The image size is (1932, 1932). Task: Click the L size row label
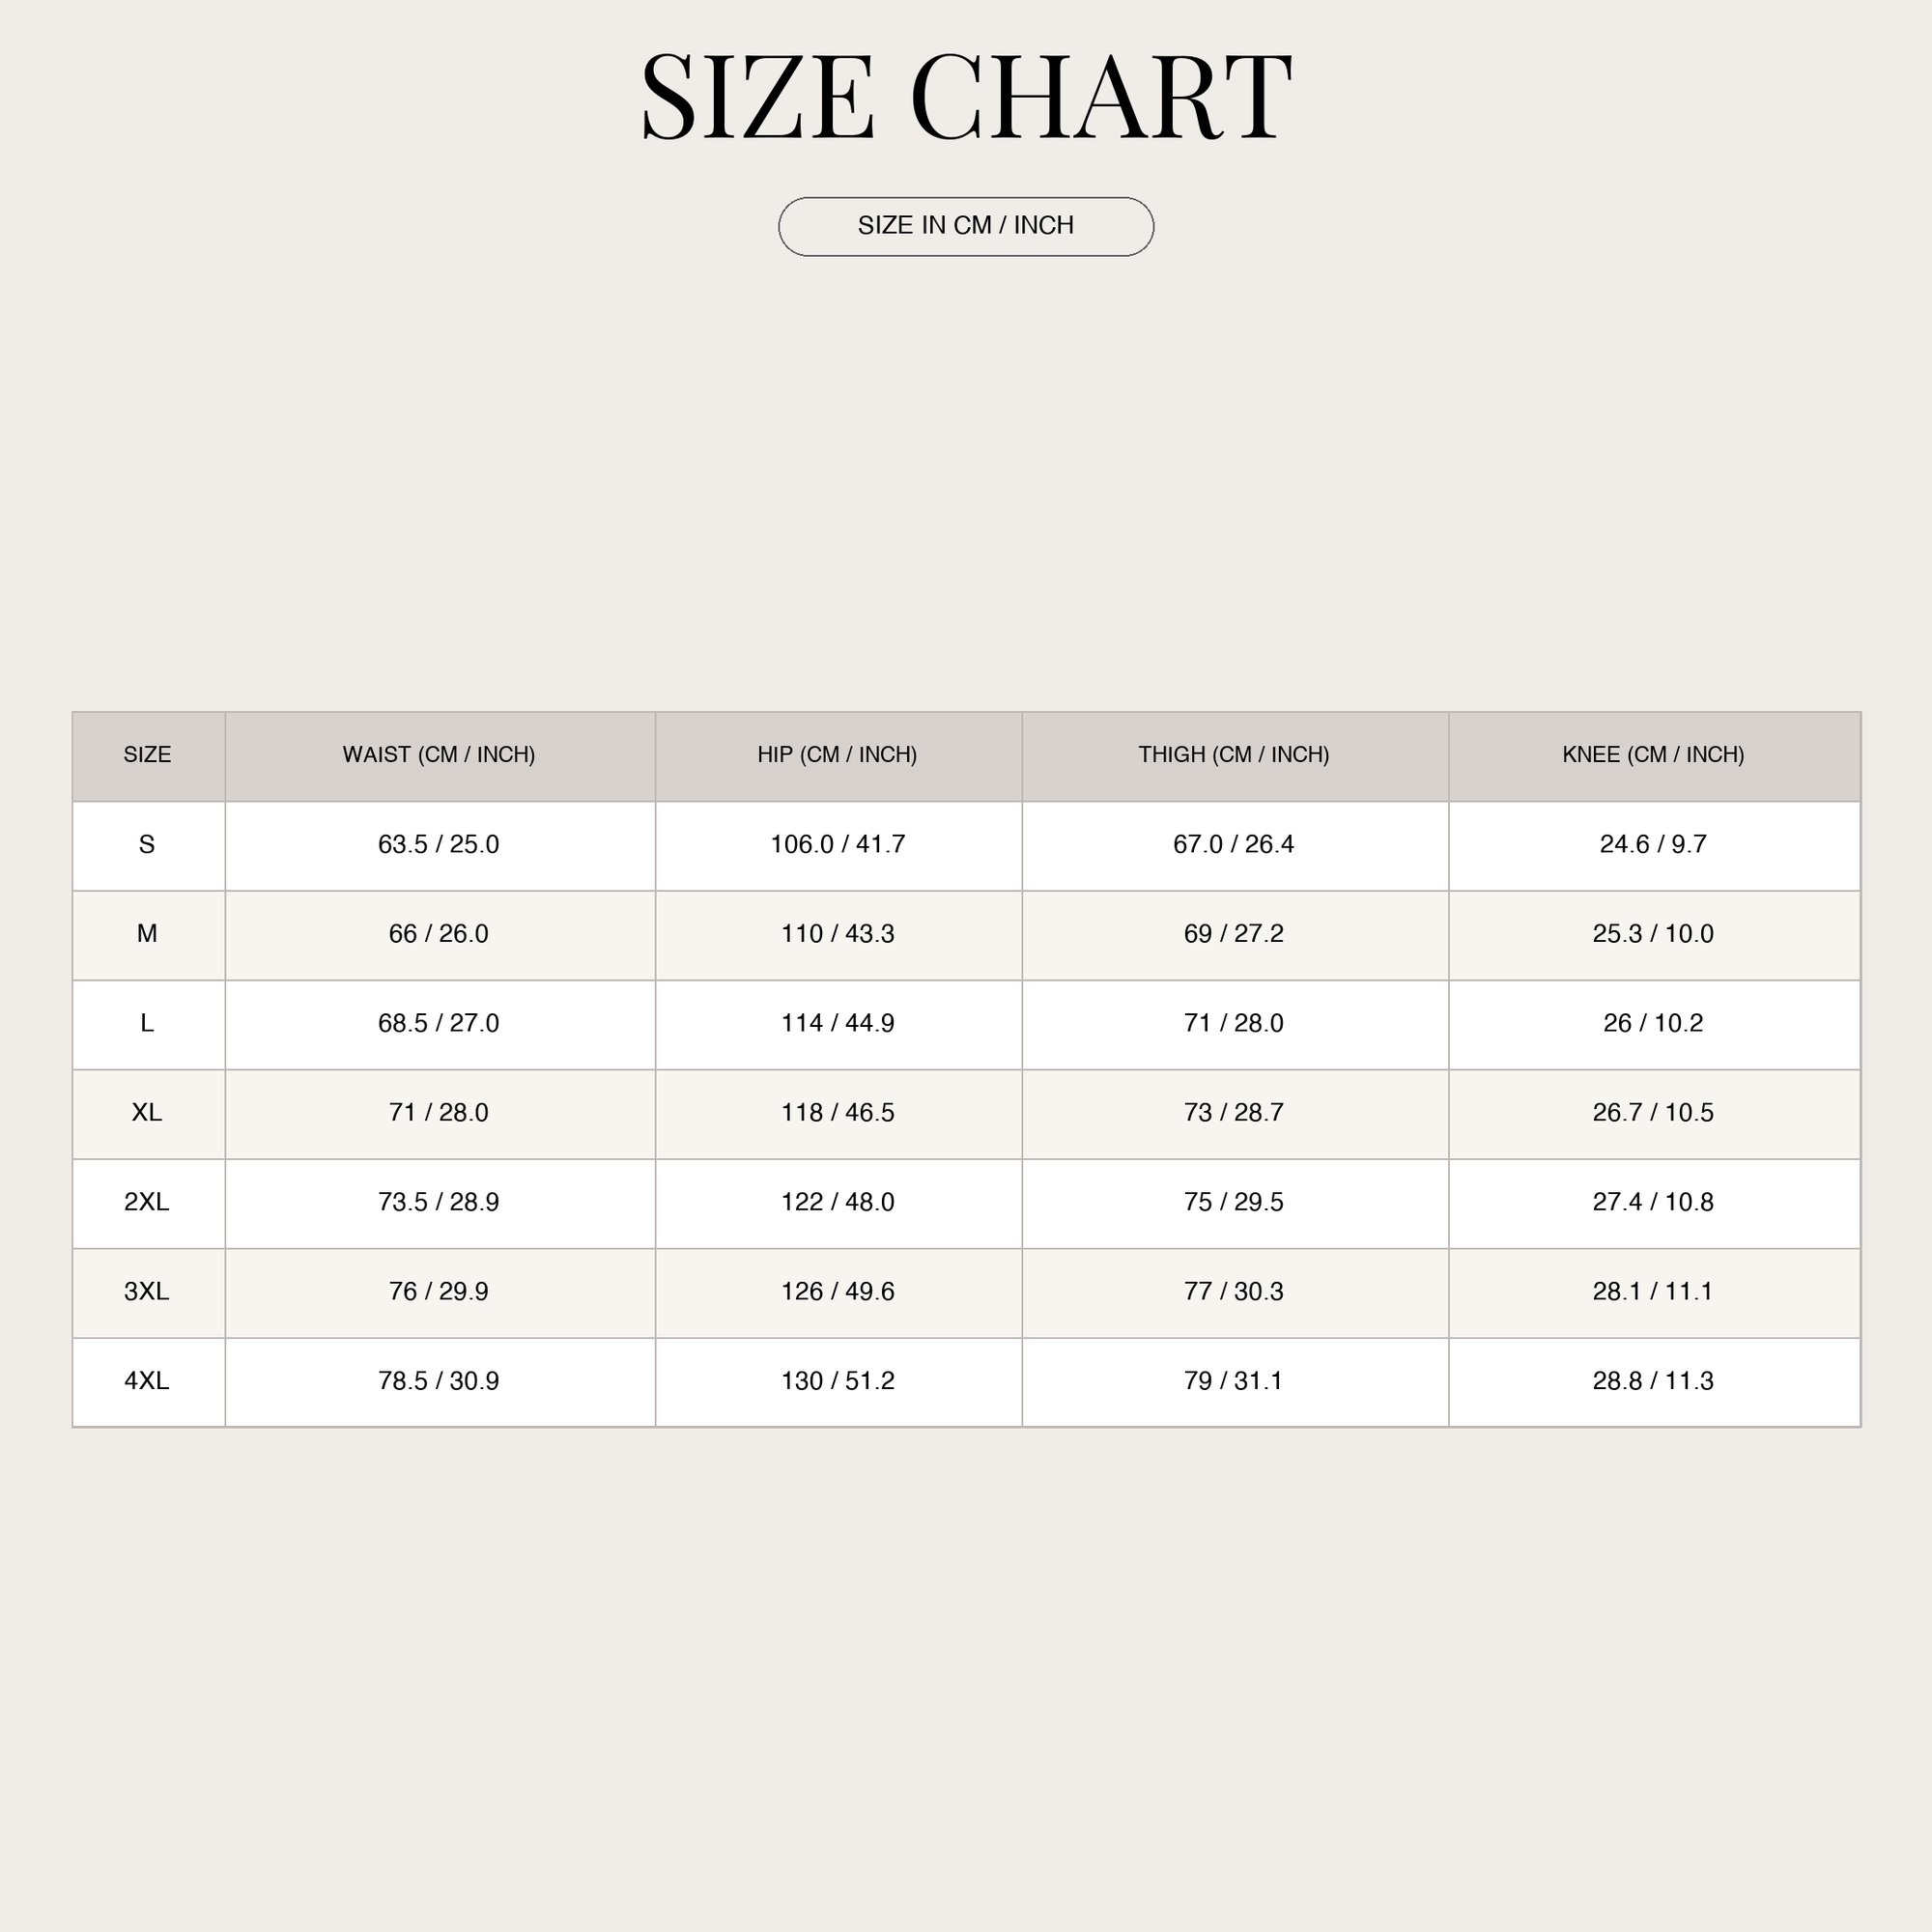click(148, 1025)
